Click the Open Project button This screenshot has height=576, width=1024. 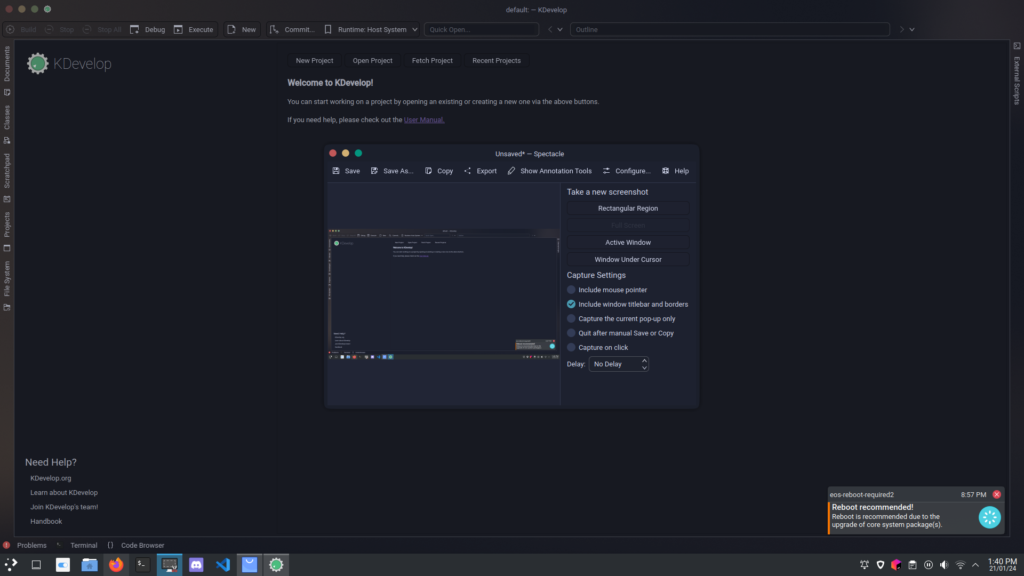click(372, 61)
